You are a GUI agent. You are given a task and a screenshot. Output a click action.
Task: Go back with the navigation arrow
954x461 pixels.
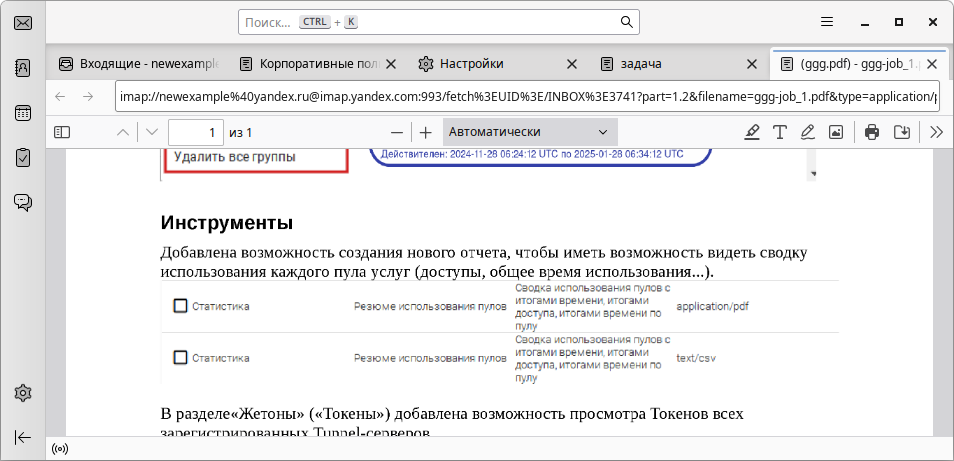pyautogui.click(x=60, y=97)
